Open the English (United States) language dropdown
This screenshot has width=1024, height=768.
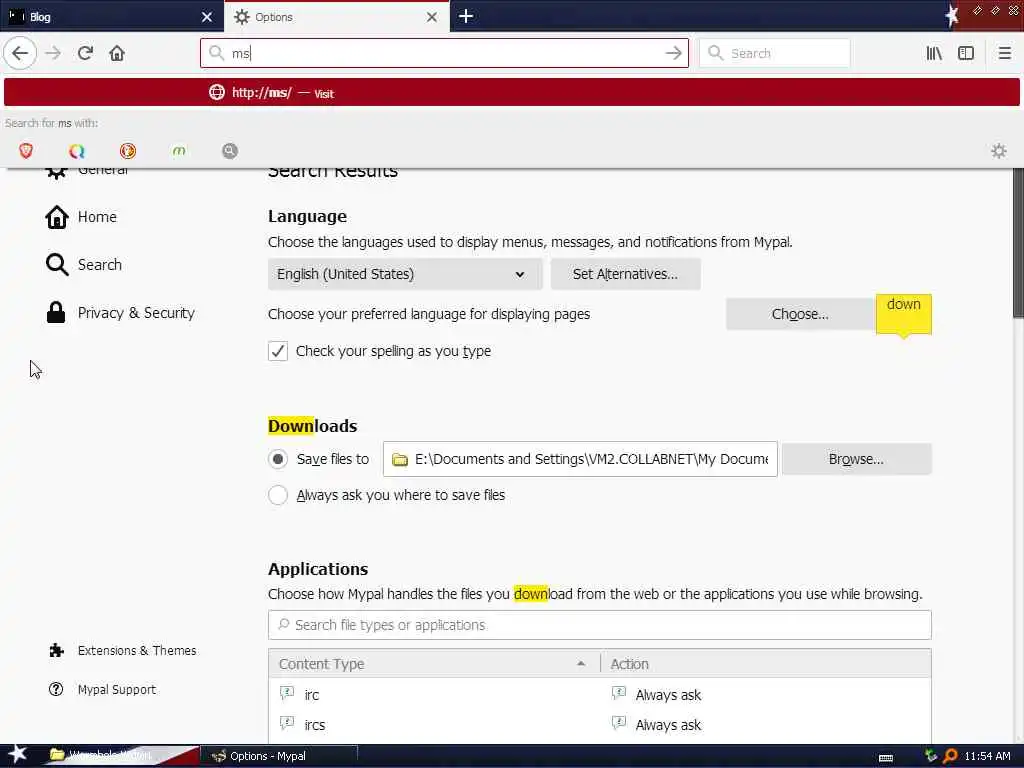pyautogui.click(x=405, y=274)
